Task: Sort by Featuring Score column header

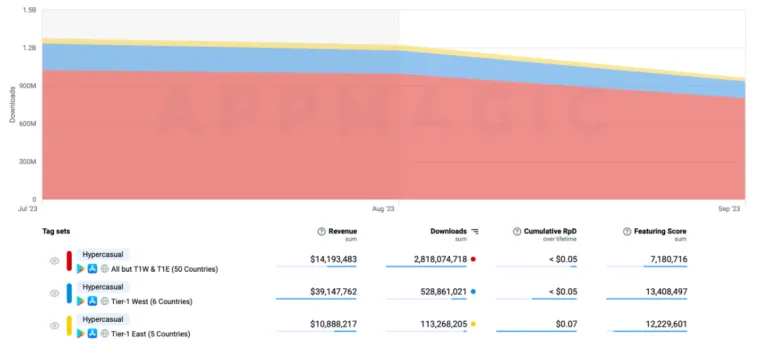Action: [x=660, y=232]
